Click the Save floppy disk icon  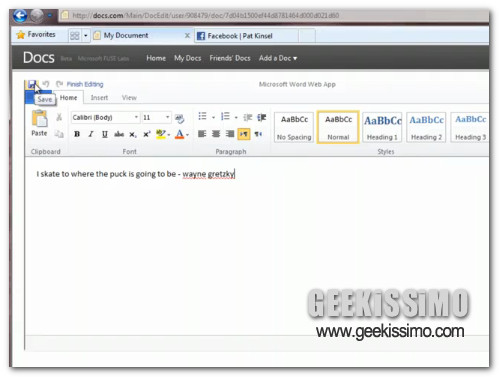[x=32, y=84]
